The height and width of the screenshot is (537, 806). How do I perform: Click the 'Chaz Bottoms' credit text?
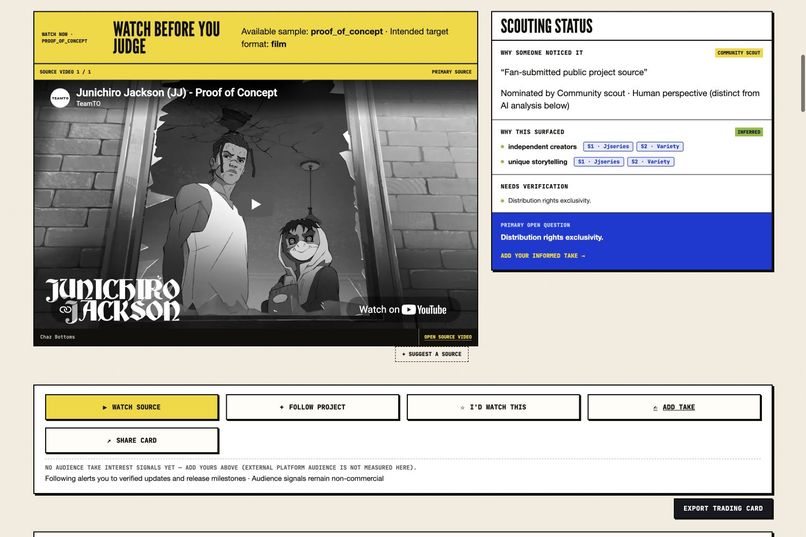[58, 337]
